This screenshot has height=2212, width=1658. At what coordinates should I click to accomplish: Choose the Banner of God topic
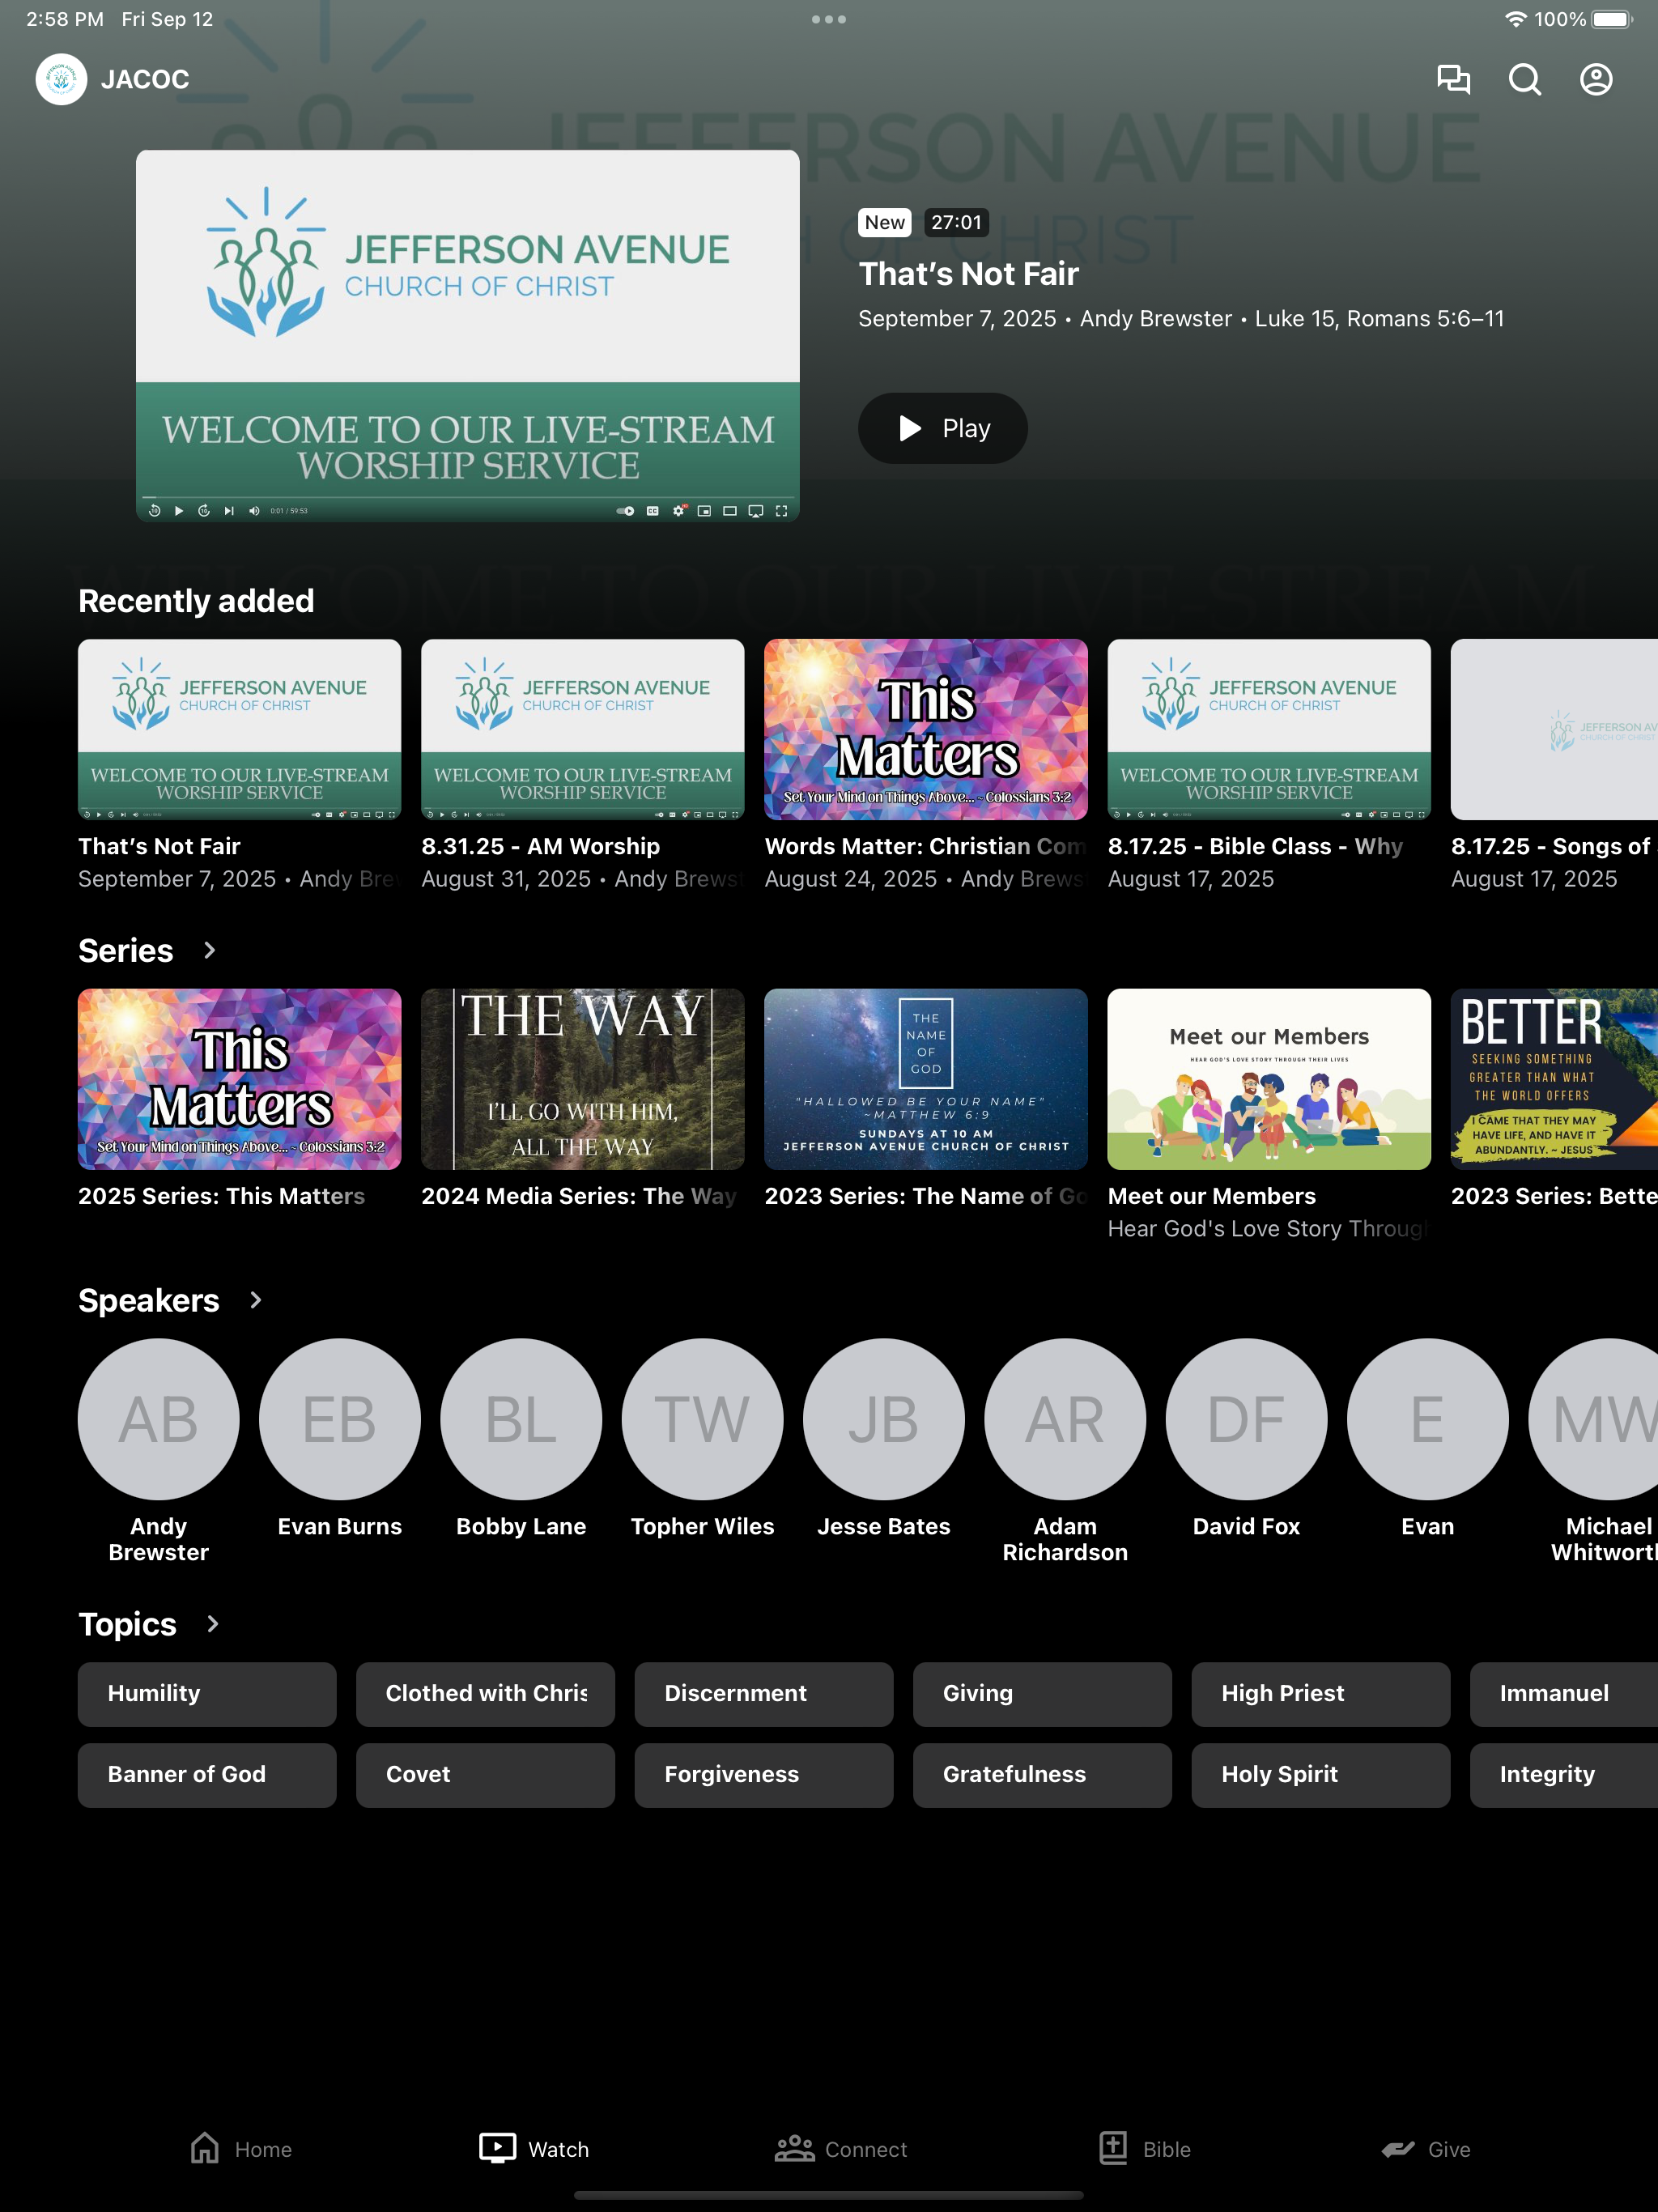click(x=207, y=1775)
